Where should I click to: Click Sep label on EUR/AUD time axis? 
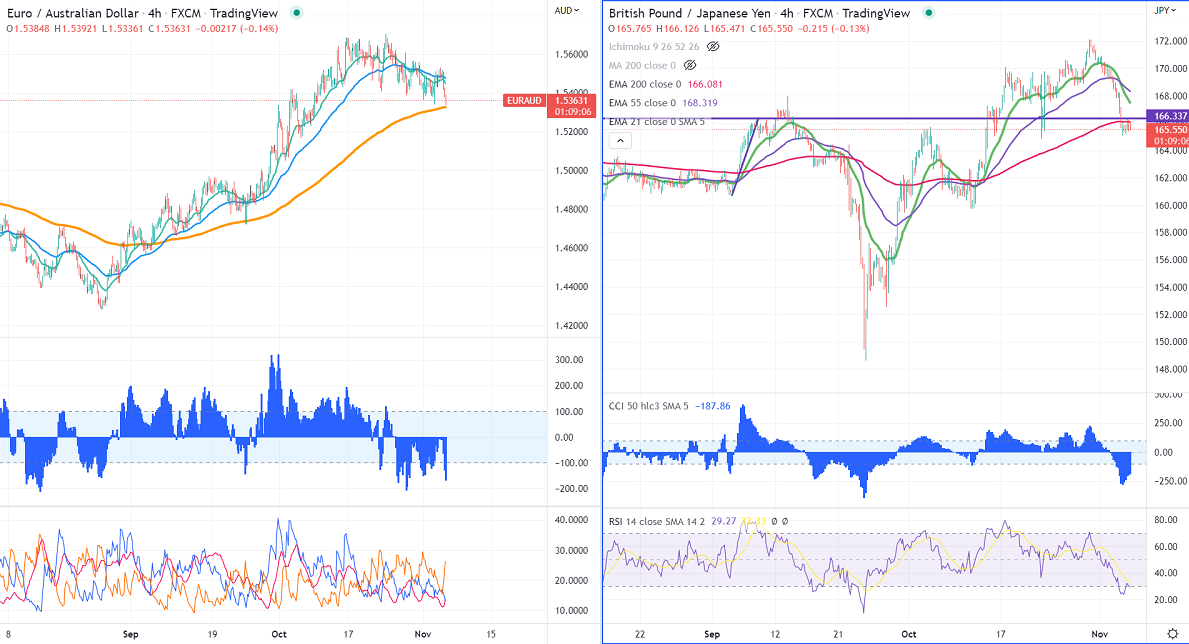(x=130, y=634)
